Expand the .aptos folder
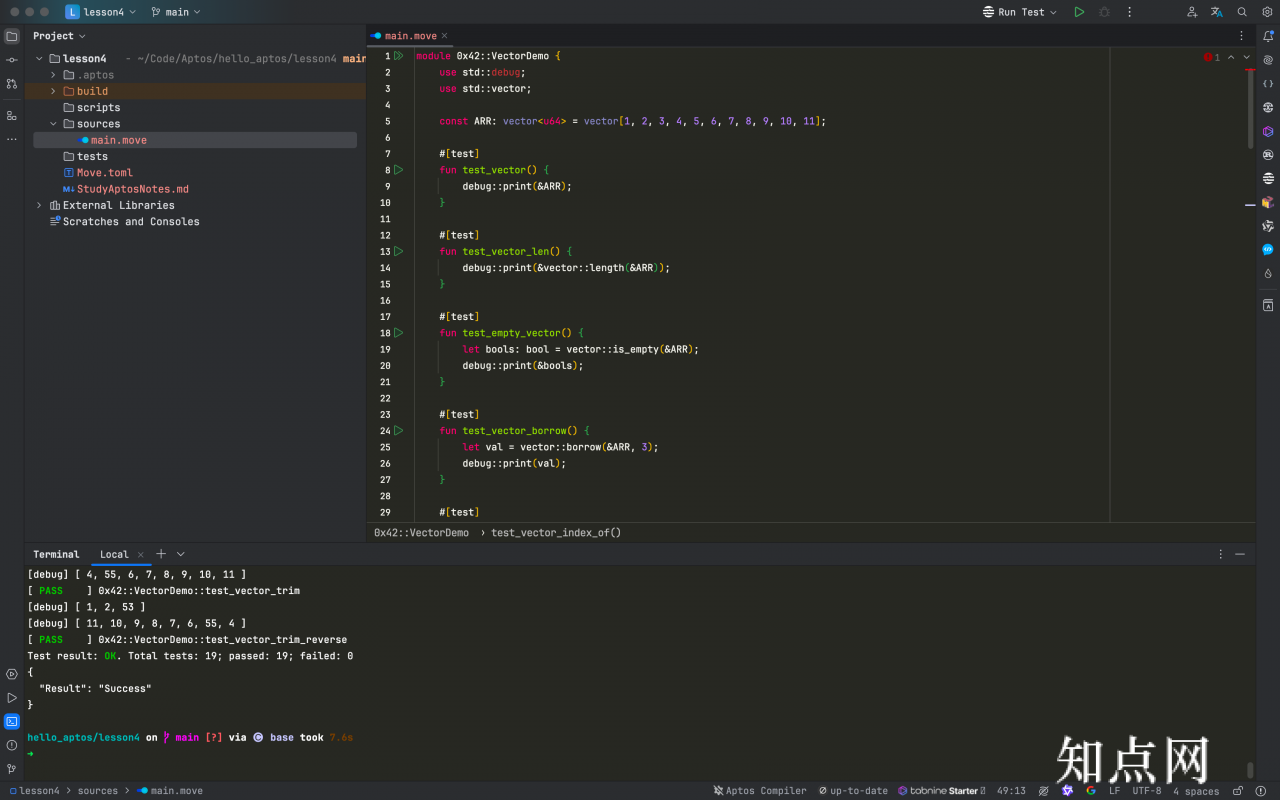This screenshot has height=800, width=1280. (x=53, y=75)
